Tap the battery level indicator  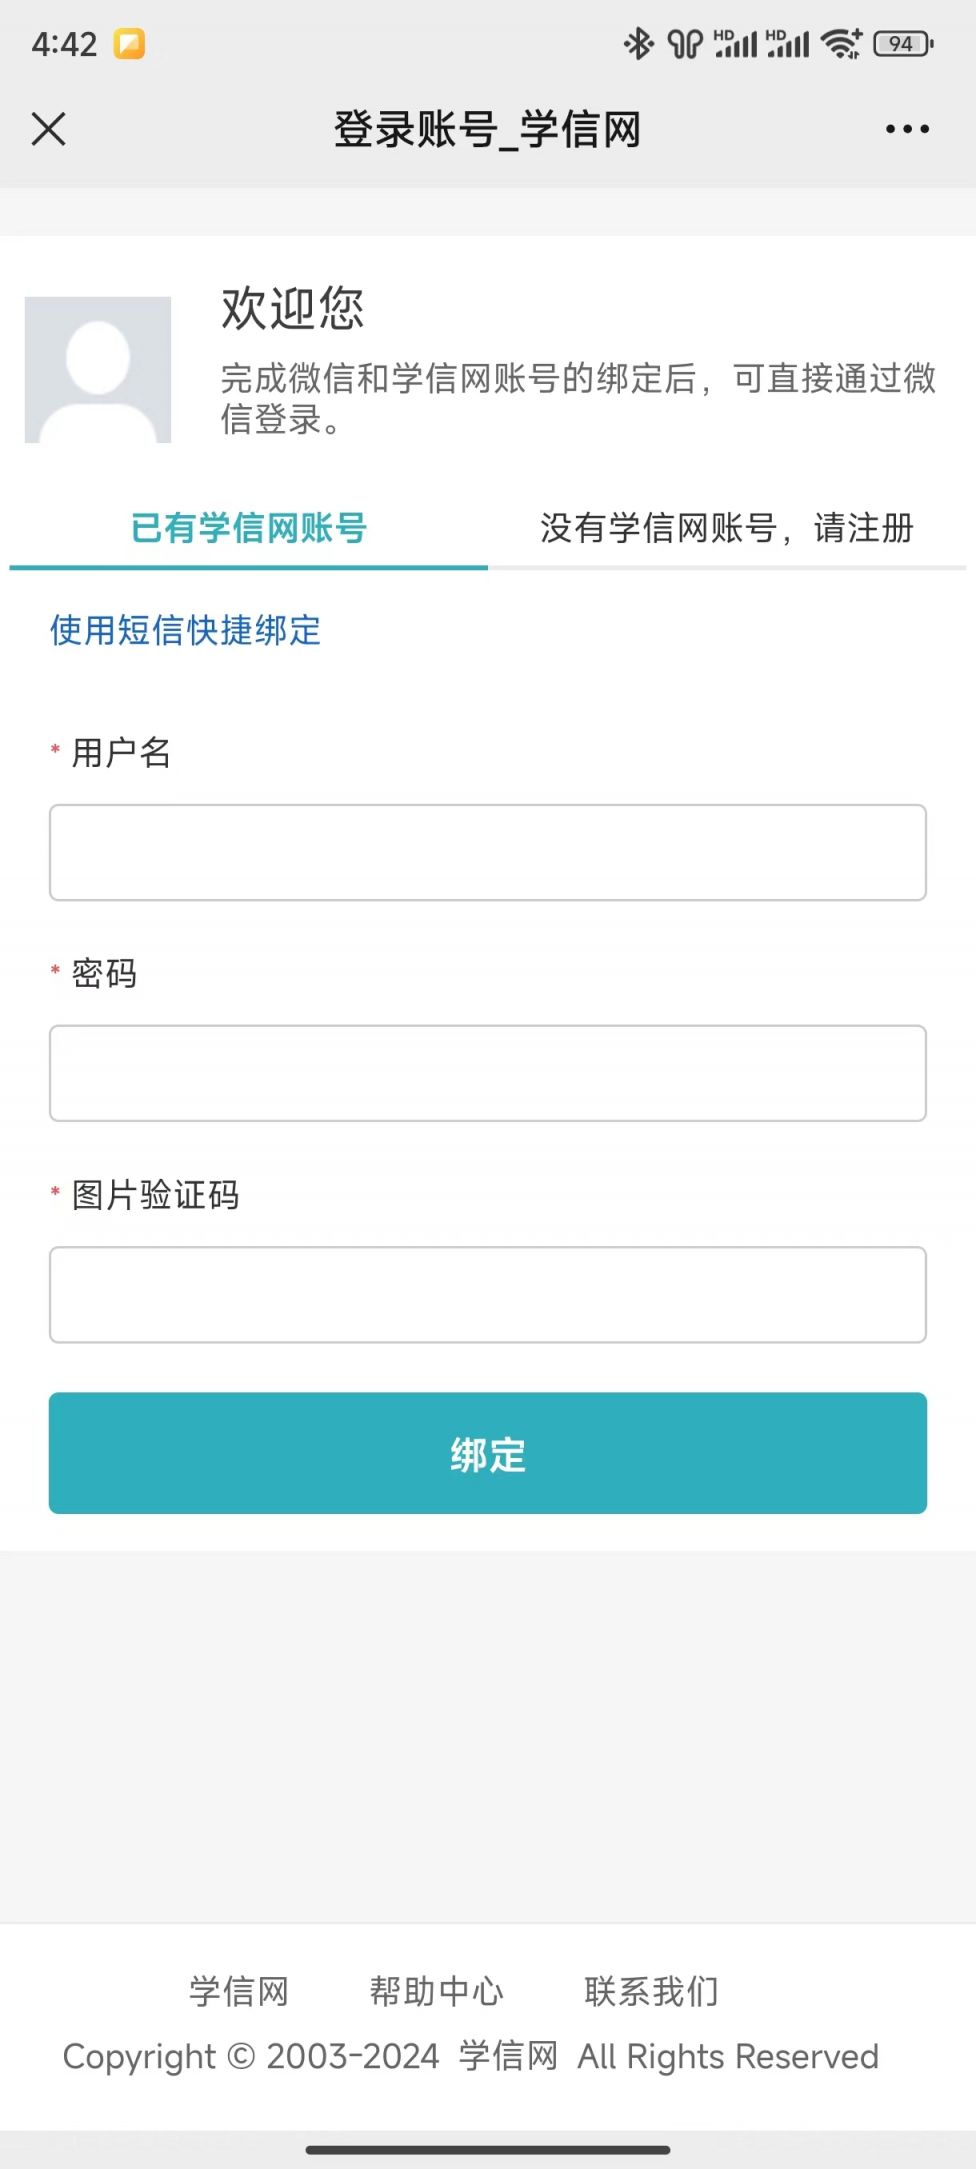tap(903, 44)
